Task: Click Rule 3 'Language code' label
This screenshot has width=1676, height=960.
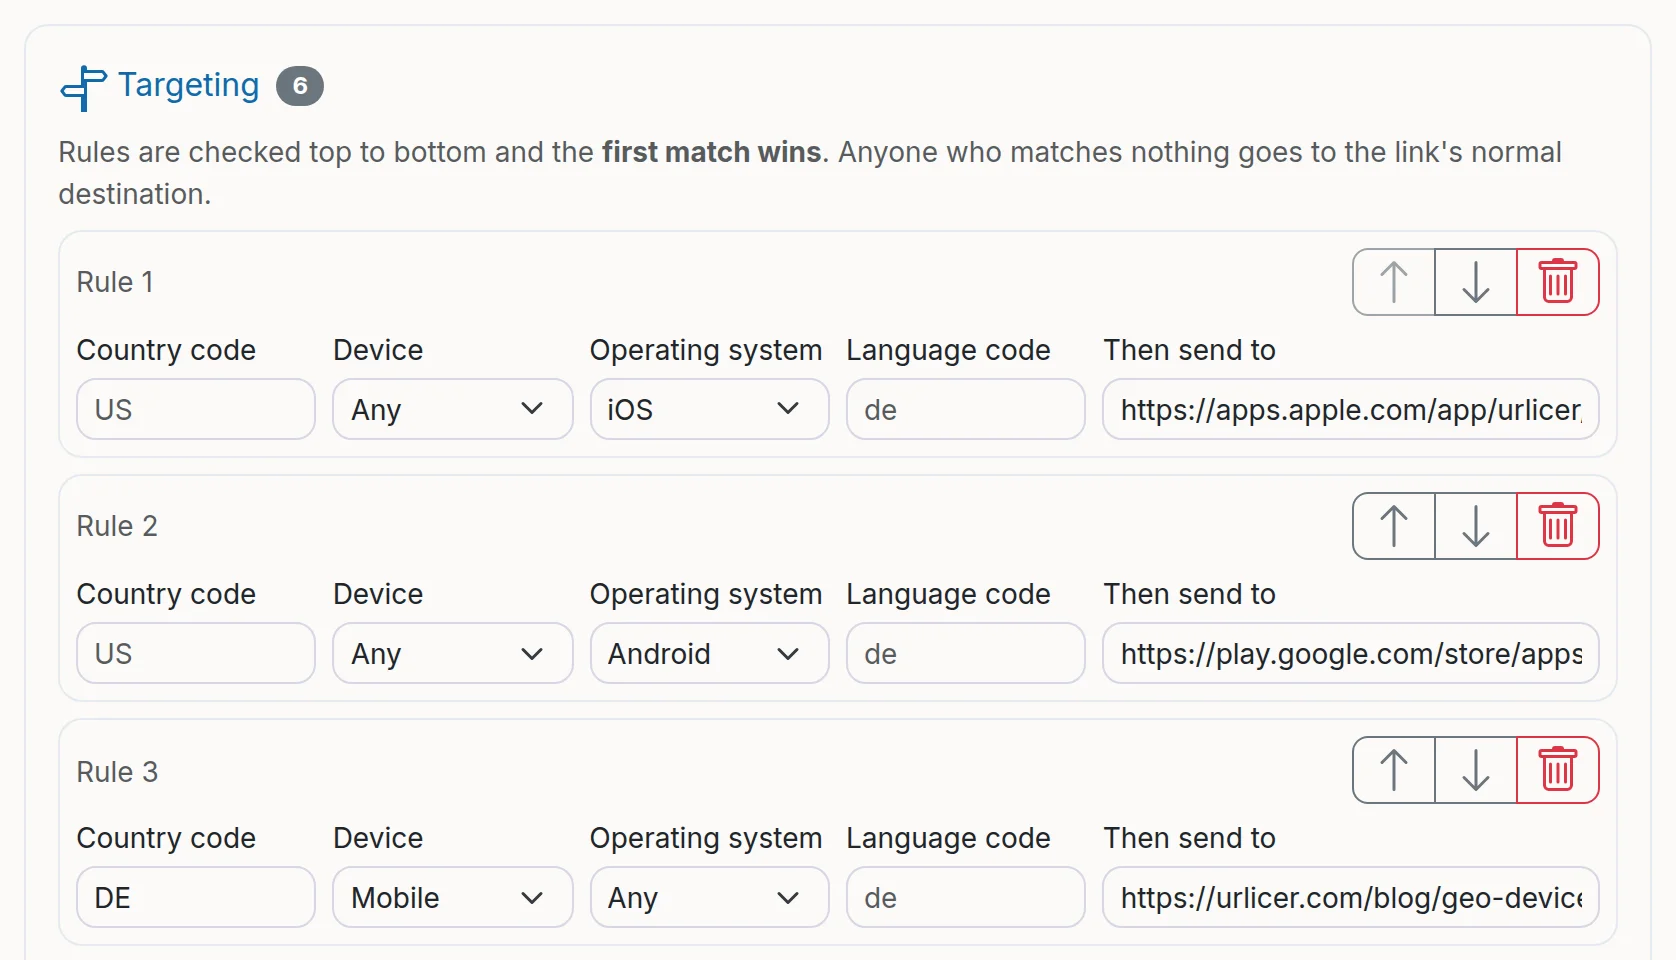Action: point(948,838)
